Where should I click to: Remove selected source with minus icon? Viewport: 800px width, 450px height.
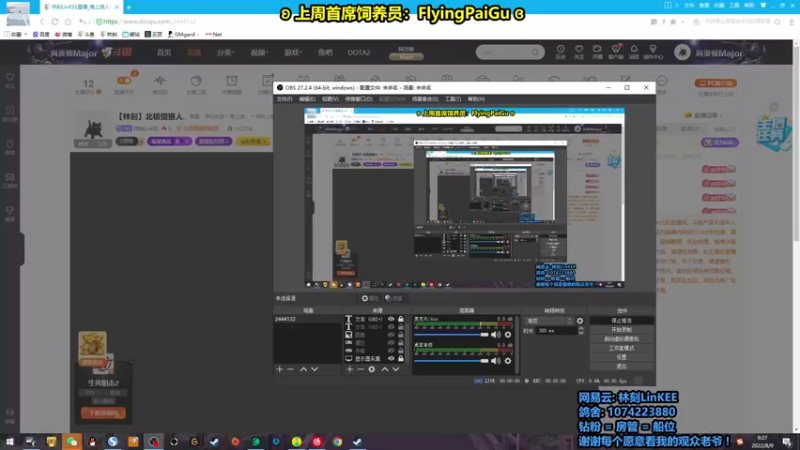(x=361, y=369)
